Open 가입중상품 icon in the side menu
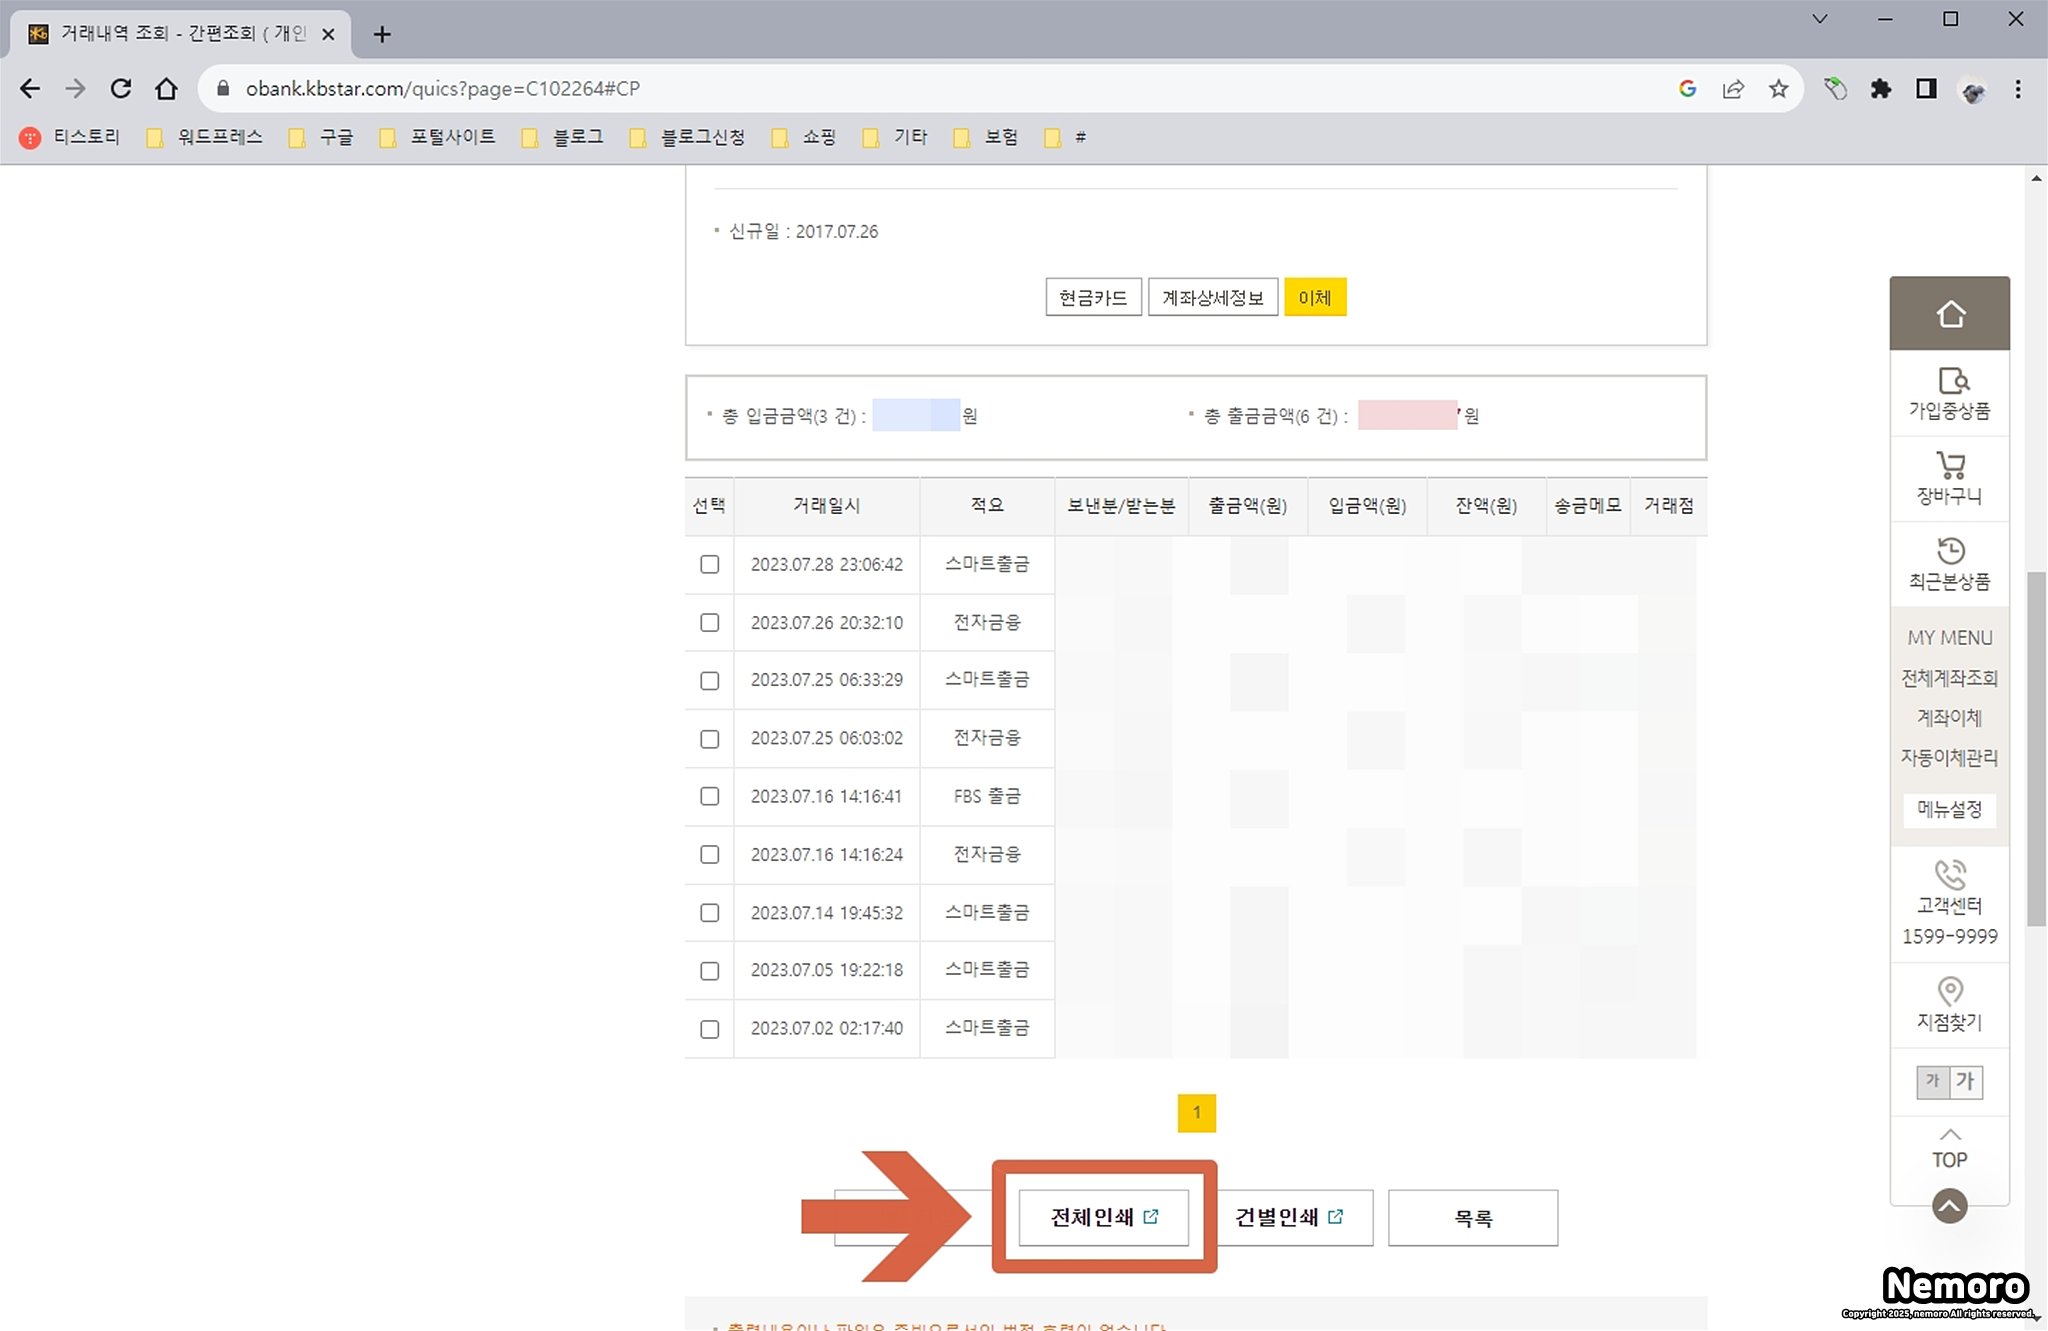Image resolution: width=2048 pixels, height=1331 pixels. (x=1950, y=382)
